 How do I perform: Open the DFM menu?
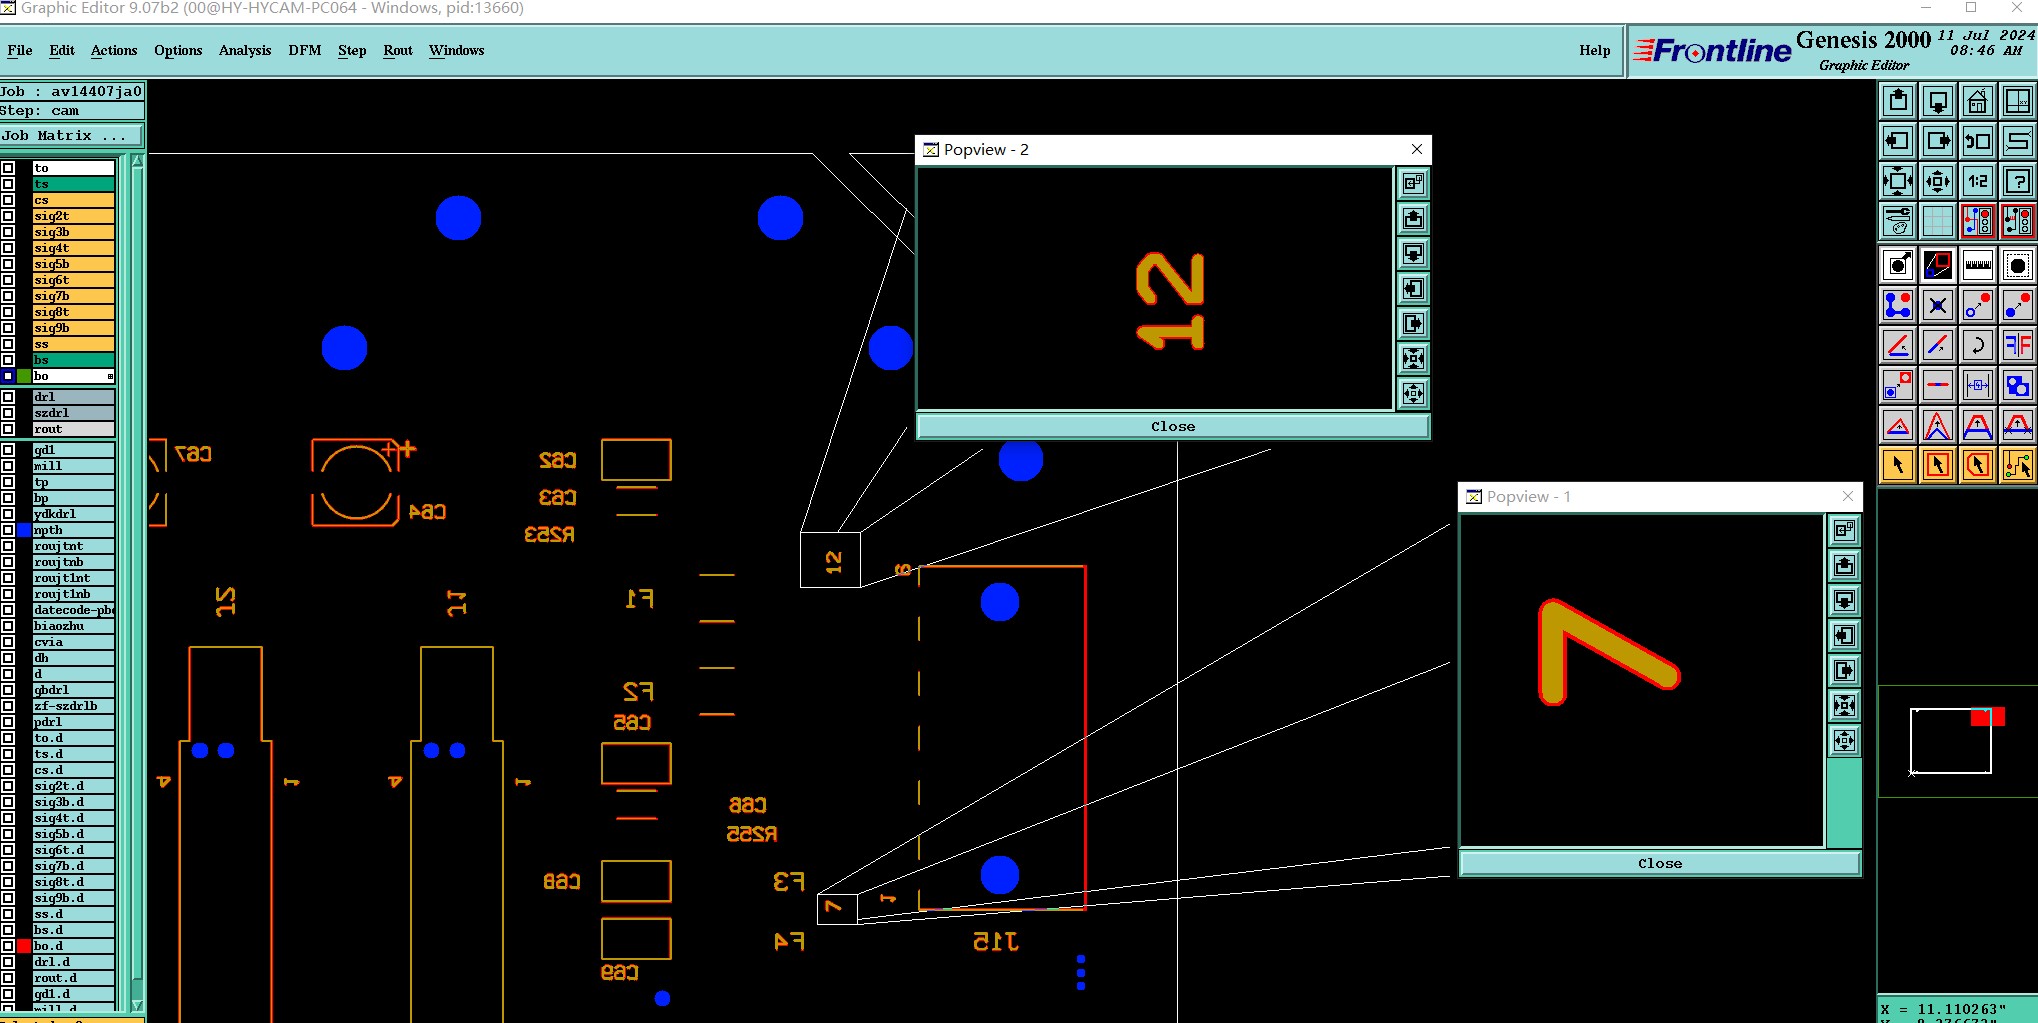coord(305,50)
